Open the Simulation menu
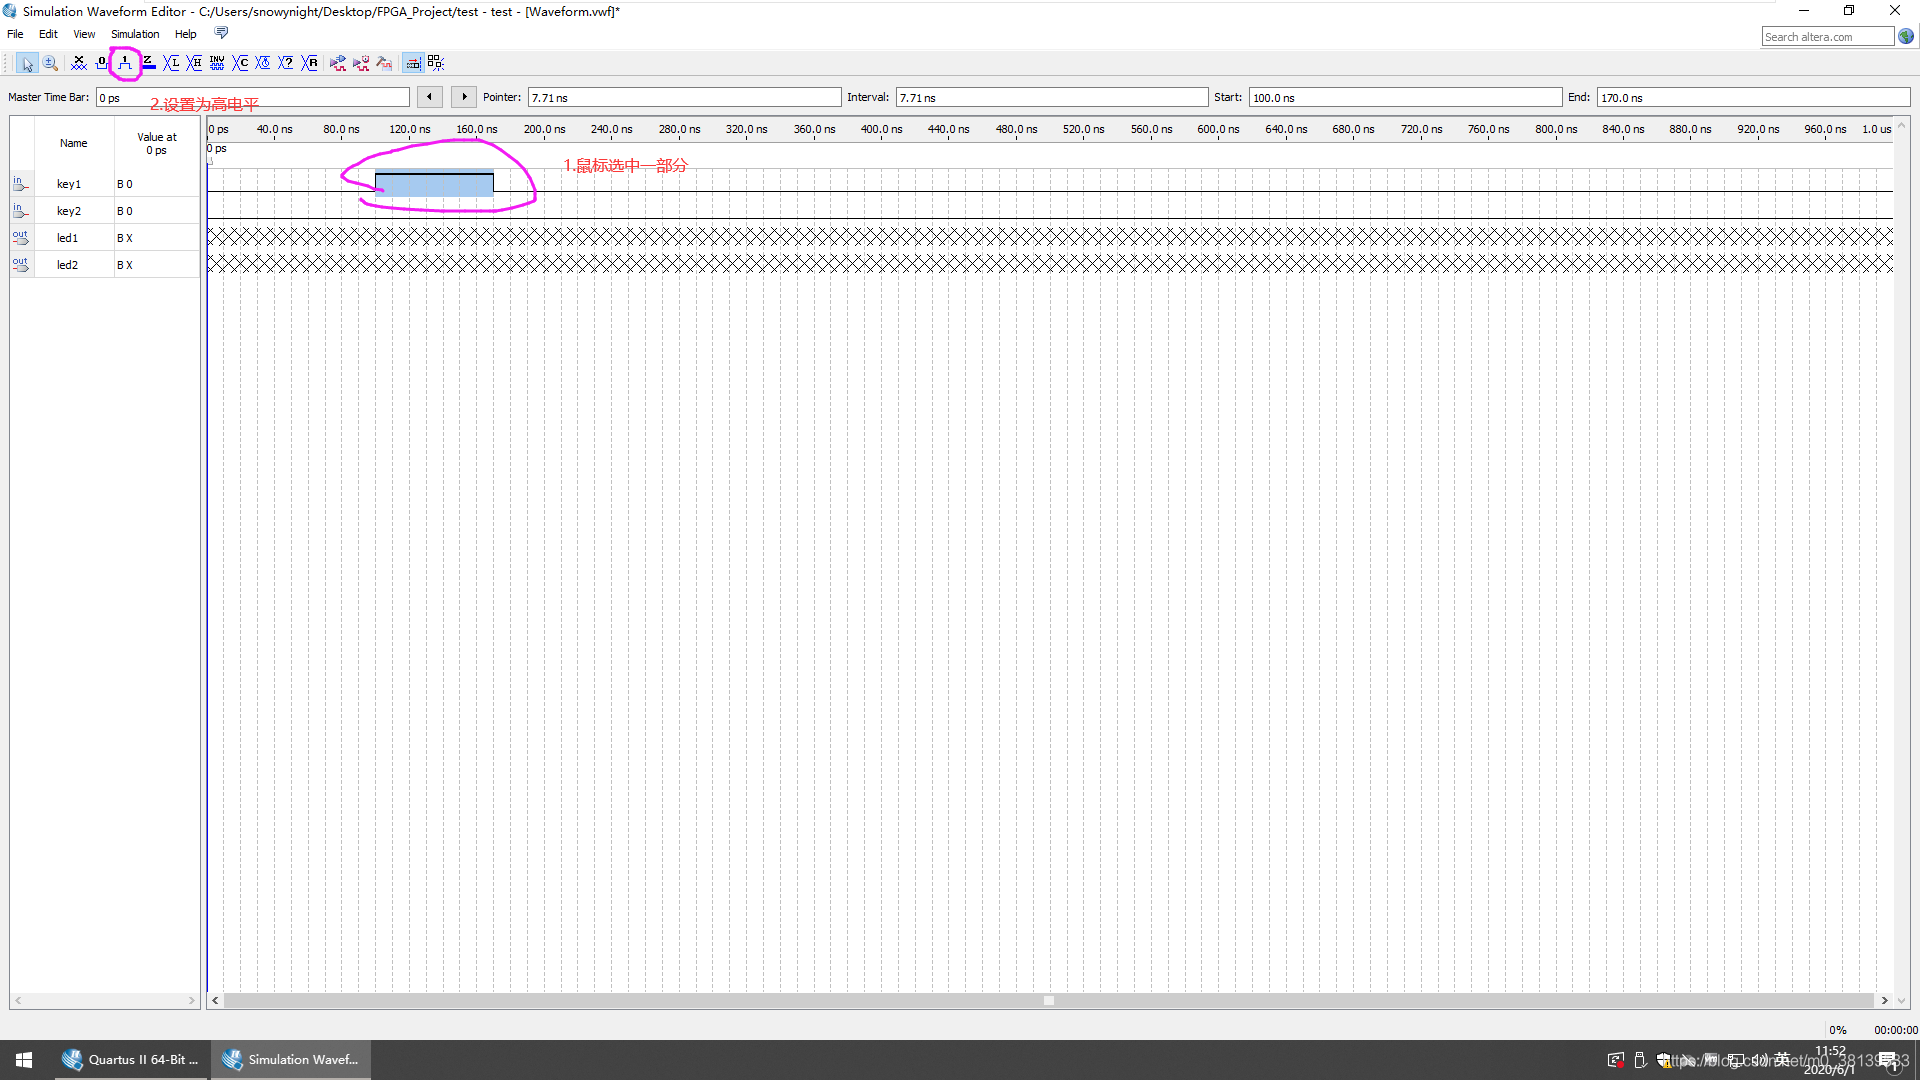 click(135, 34)
